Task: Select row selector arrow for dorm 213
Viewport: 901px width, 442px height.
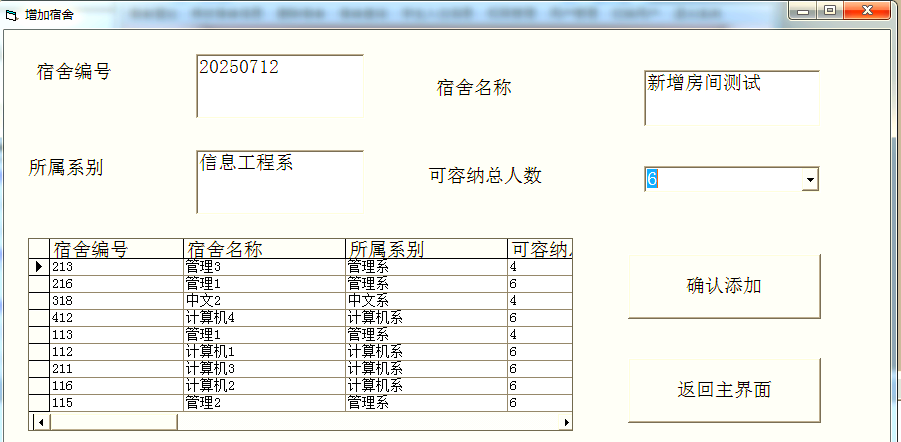Action: [x=39, y=267]
